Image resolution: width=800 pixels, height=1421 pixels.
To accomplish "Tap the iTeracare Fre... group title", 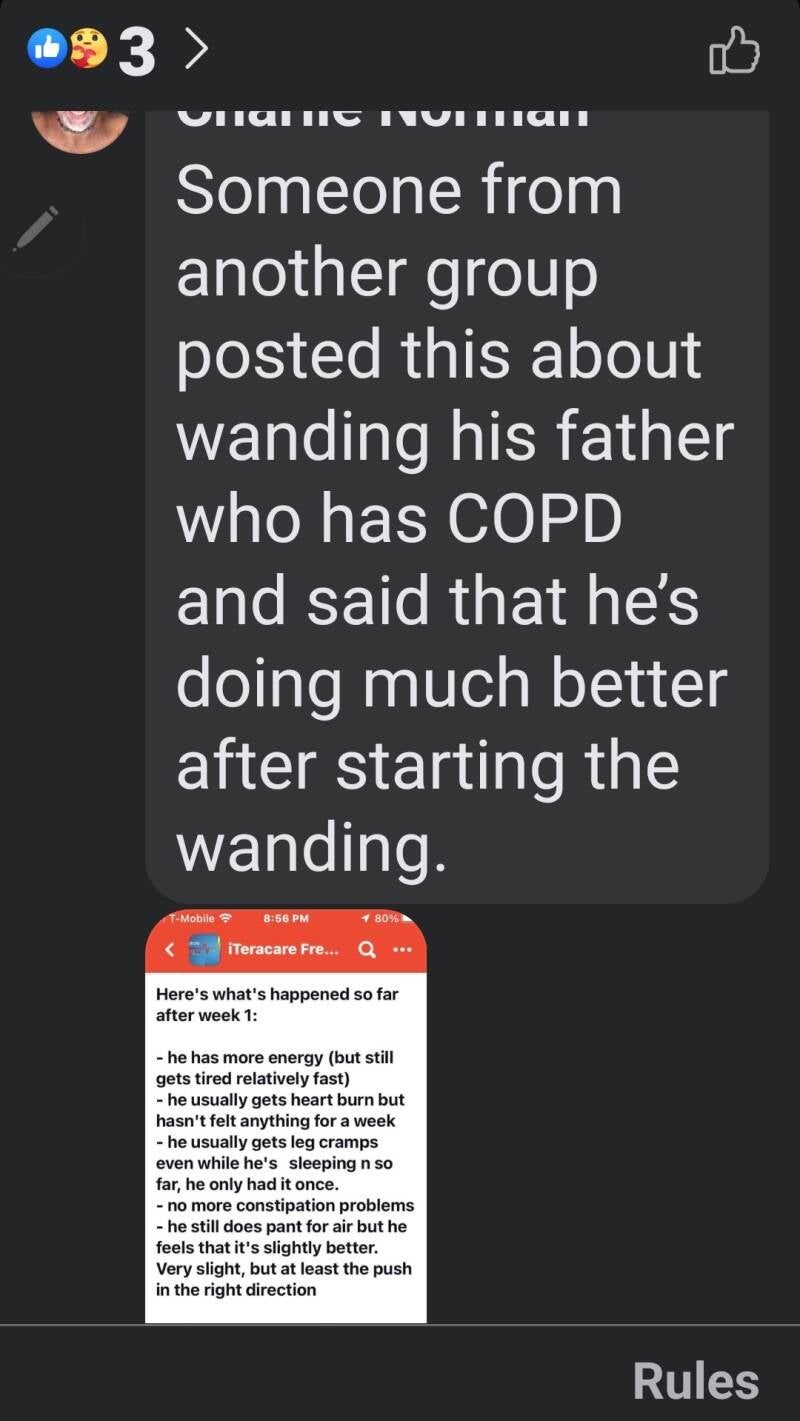I will [284, 950].
